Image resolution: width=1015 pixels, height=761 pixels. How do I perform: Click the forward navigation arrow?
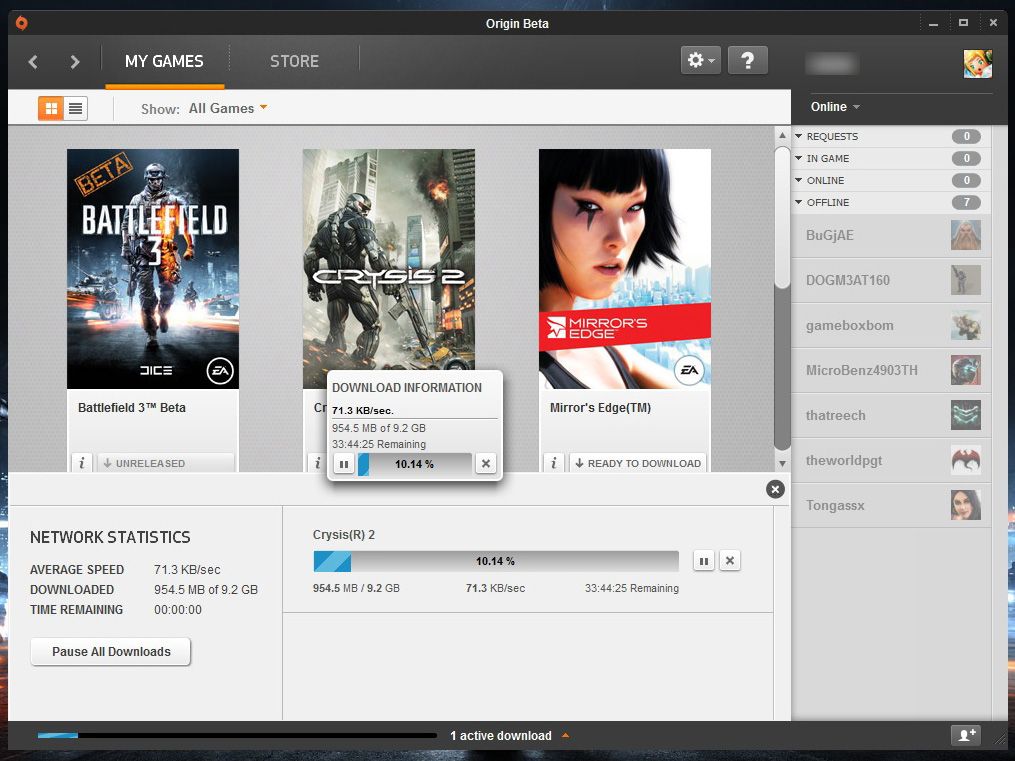[75, 62]
